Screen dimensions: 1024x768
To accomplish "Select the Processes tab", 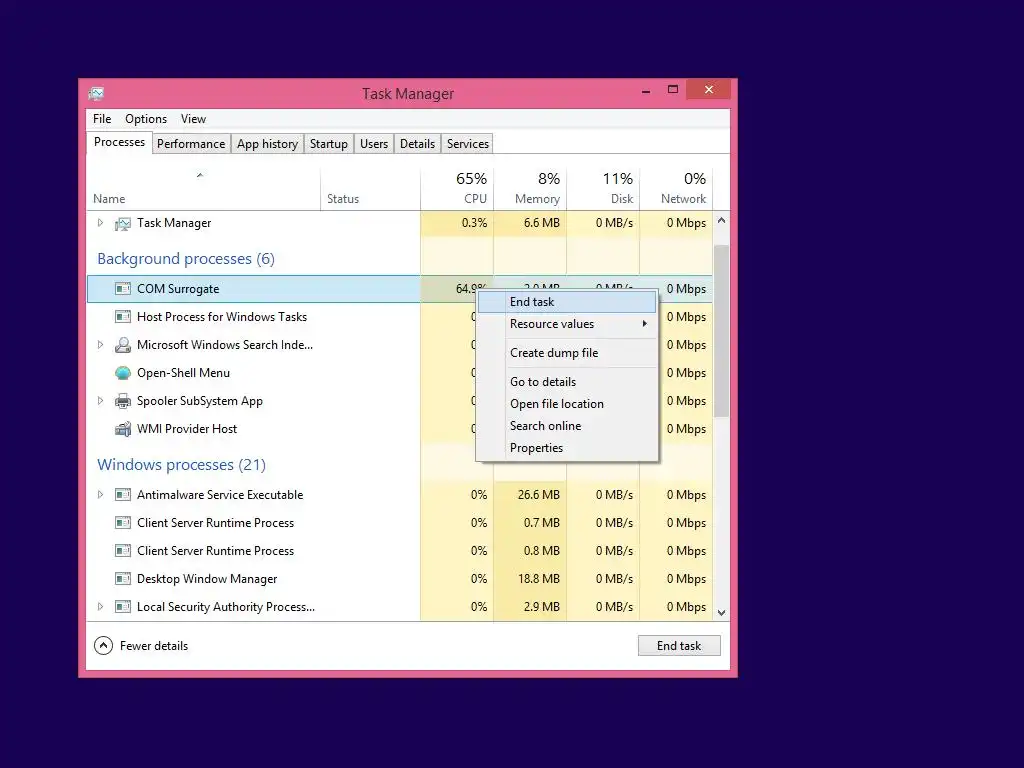I will tap(120, 142).
